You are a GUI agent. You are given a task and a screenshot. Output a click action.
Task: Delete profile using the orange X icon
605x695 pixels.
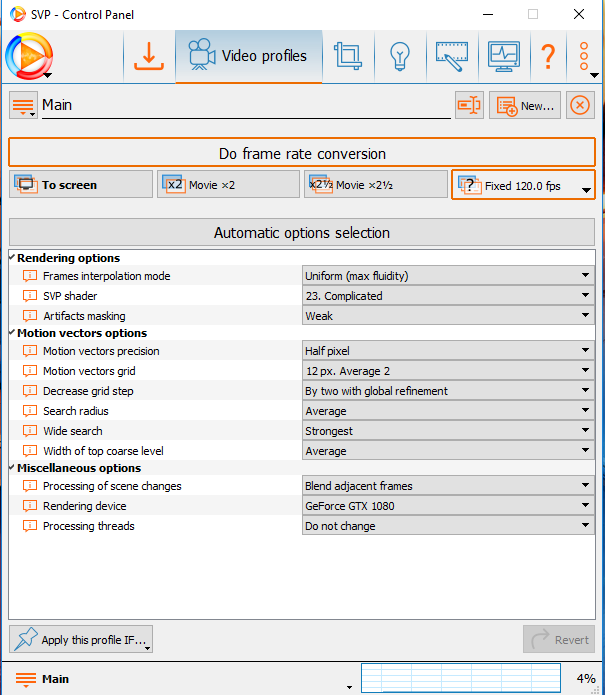click(580, 105)
